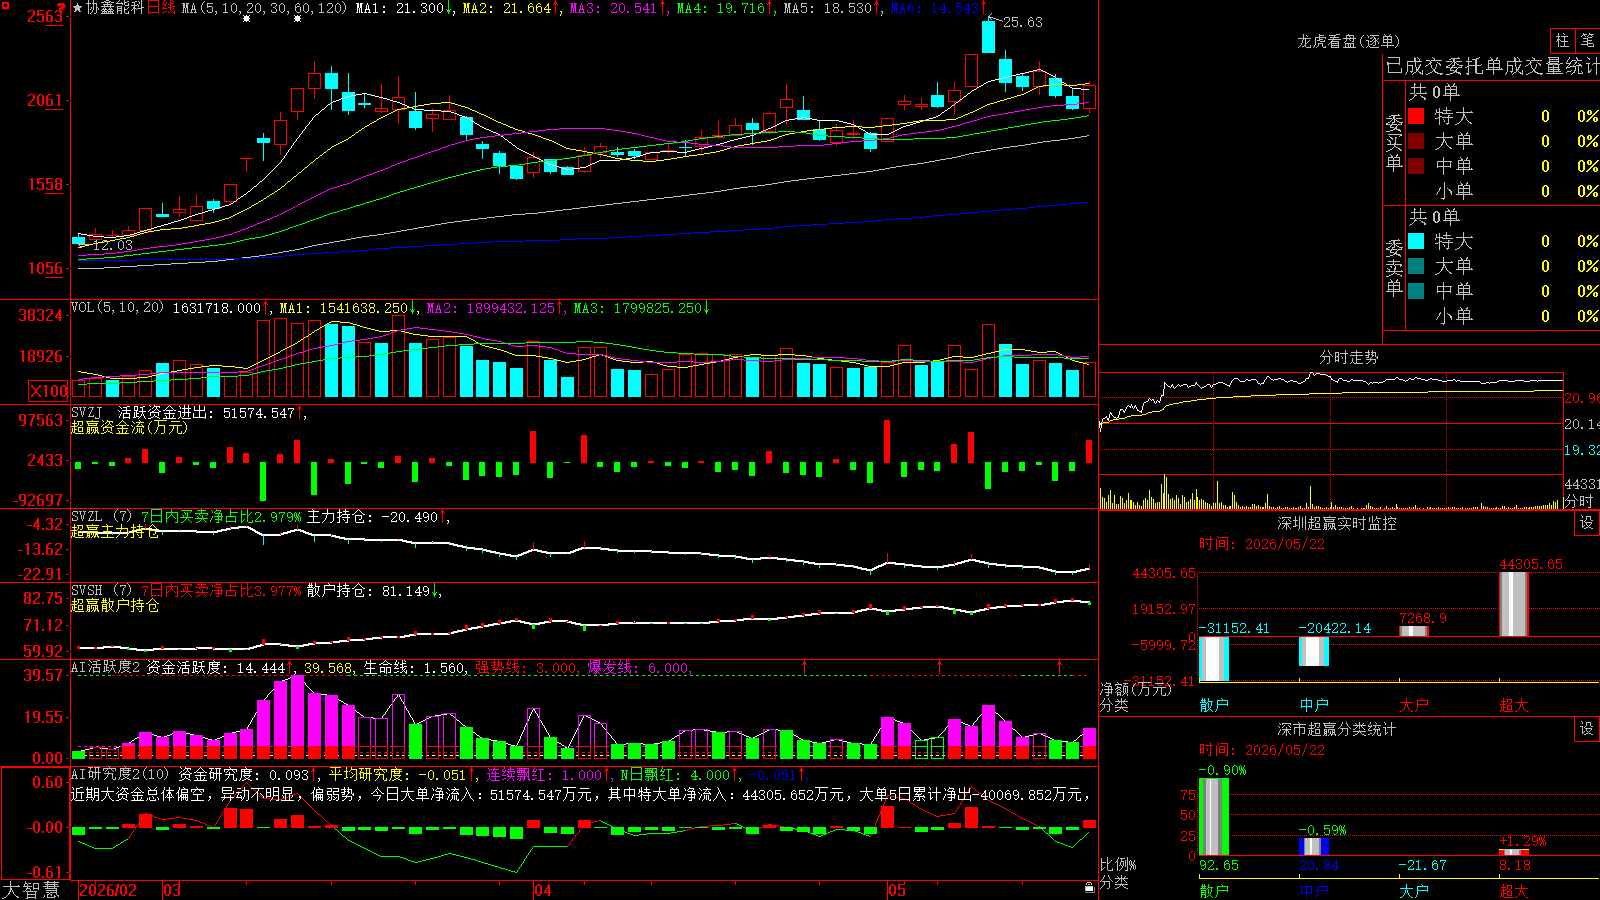Switch the 龙虎看盘 view to 笔 mode

1588,41
